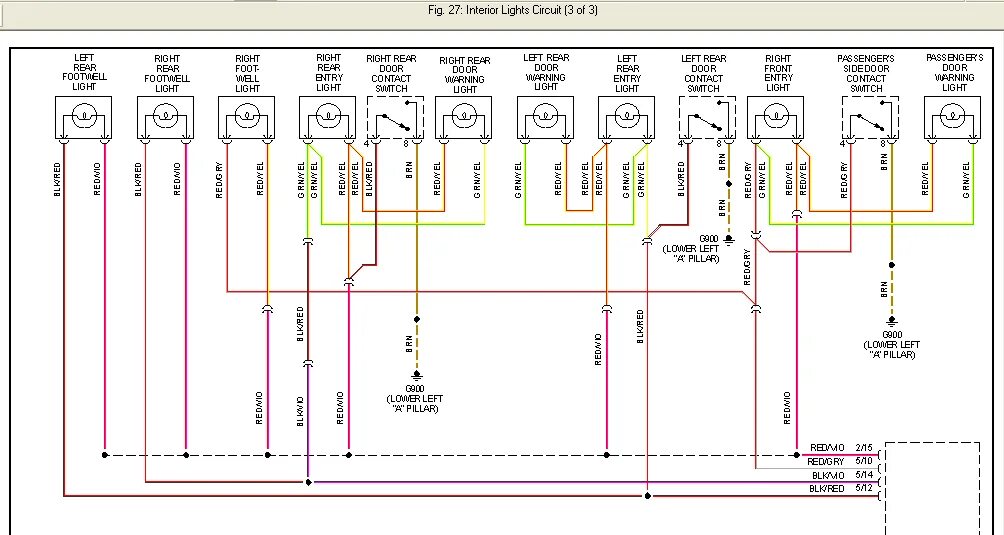Click the Right Footwell Light lamp symbol
The image size is (1004, 535).
tap(247, 117)
